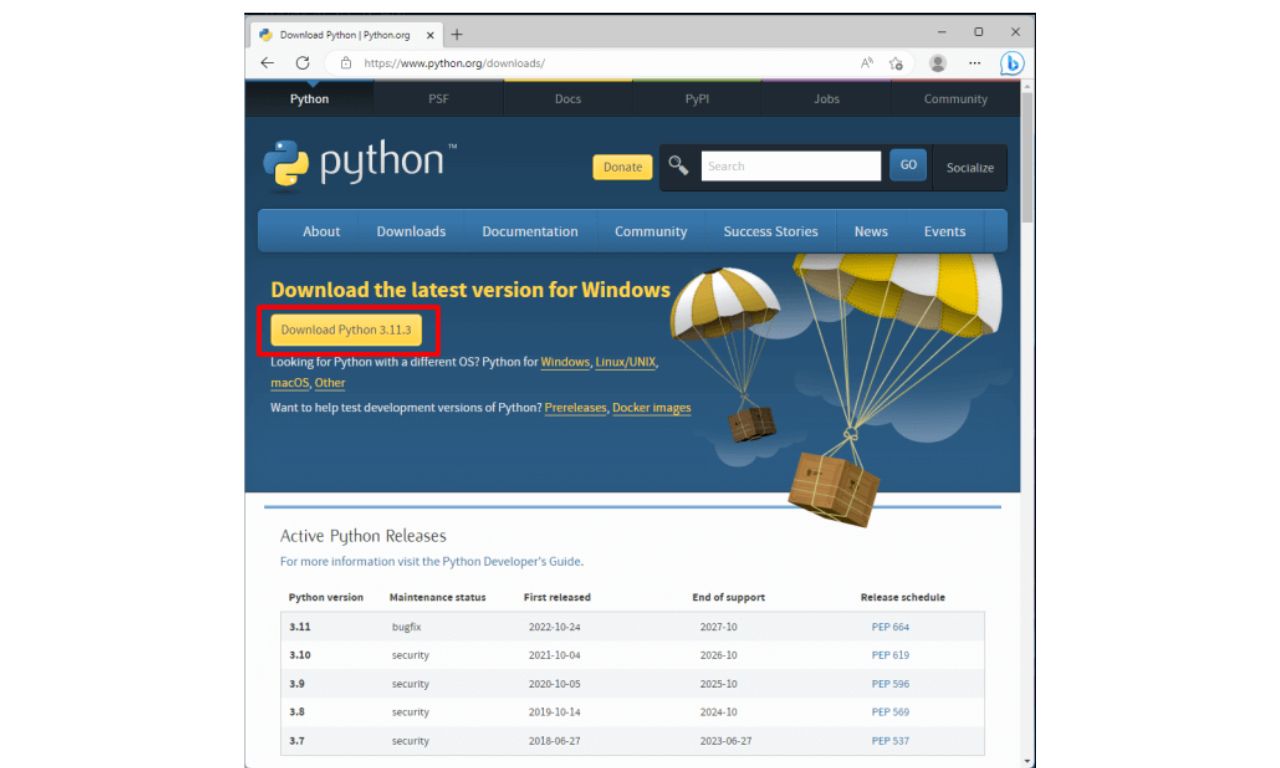Open the Success Stories menu
This screenshot has width=1280, height=768.
click(x=771, y=231)
